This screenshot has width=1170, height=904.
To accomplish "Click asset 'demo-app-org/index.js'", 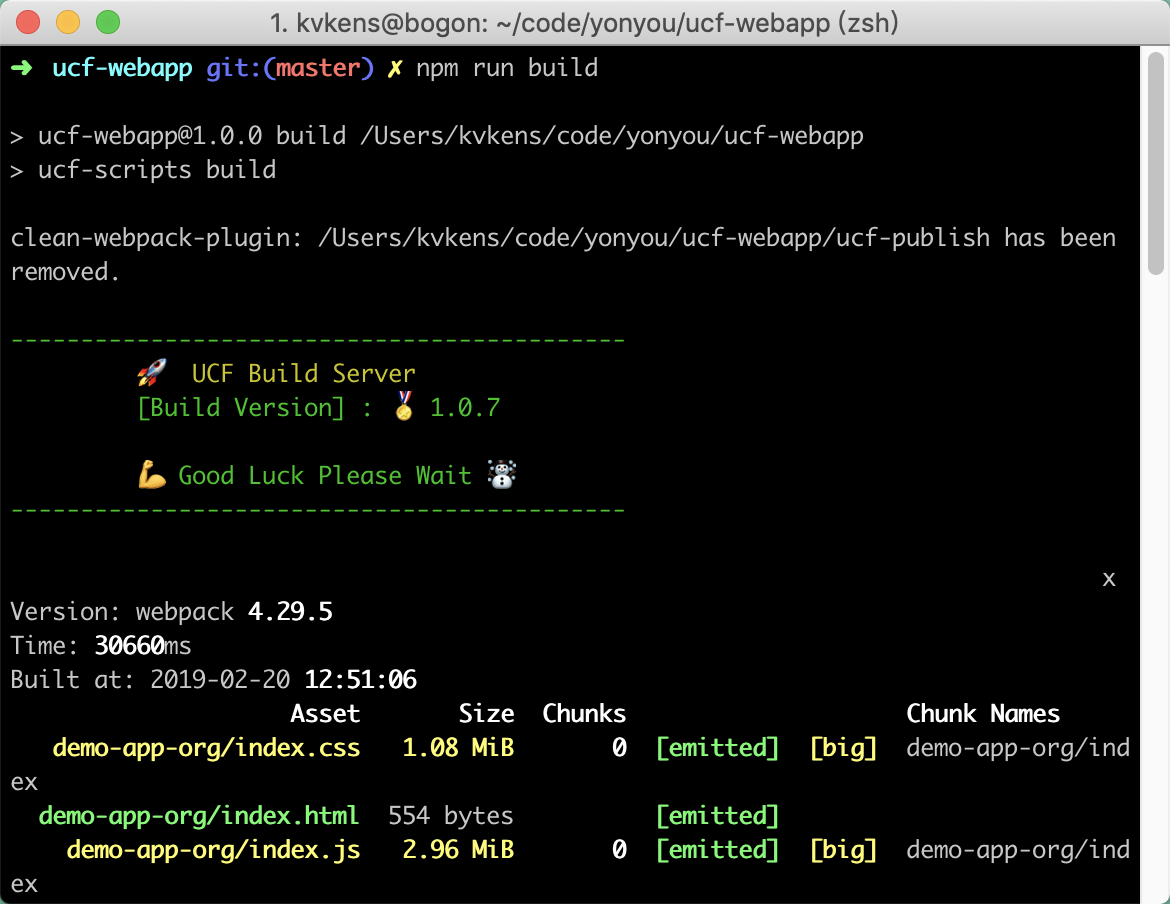I will pos(213,850).
